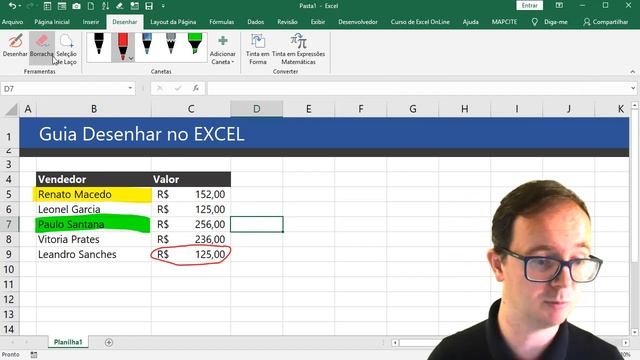Switch to the Fórmulas tab
The image size is (640, 360).
pyautogui.click(x=222, y=22)
